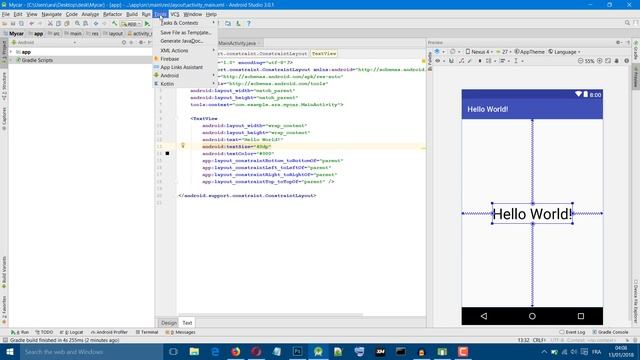Open the Android submenu in Tools menu

pyautogui.click(x=185, y=76)
